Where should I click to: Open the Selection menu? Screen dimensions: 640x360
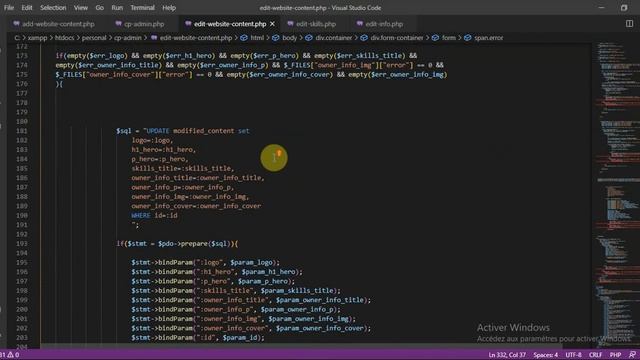(53, 8)
